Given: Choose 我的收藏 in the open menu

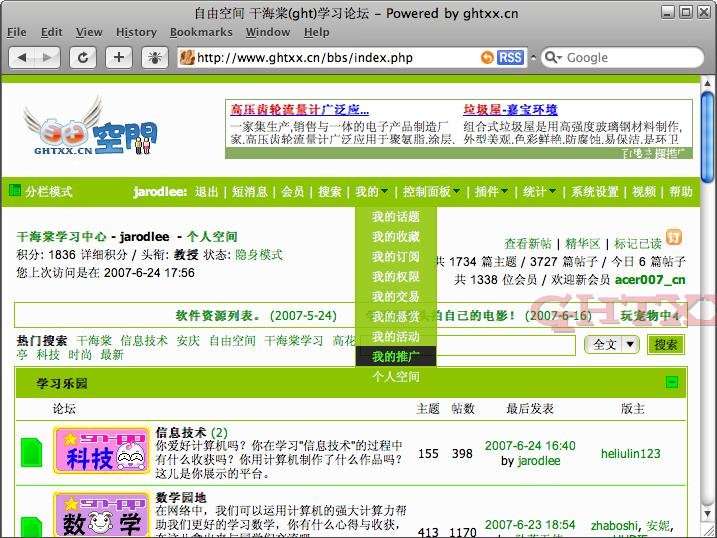Looking at the screenshot, I should [x=395, y=237].
